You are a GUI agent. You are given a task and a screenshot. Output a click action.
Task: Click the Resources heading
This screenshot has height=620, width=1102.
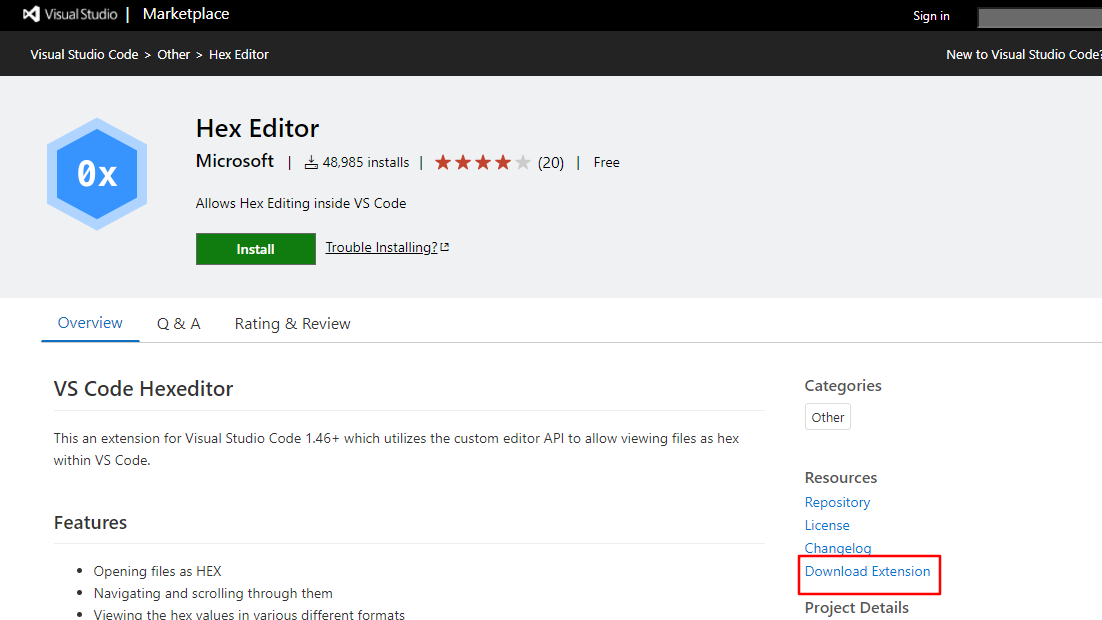point(841,477)
